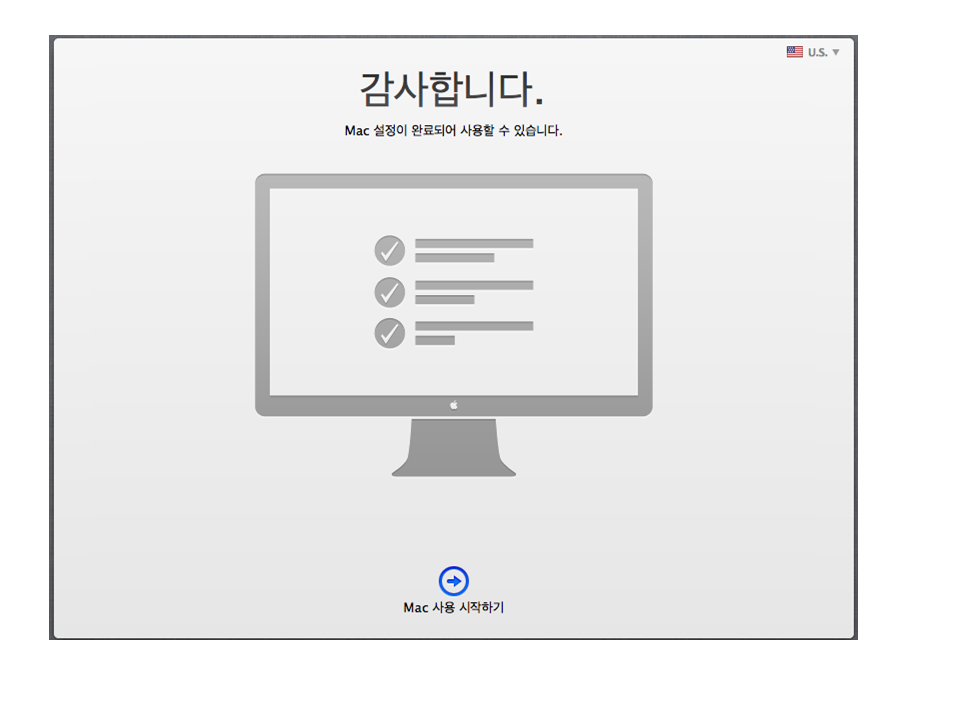Click the middle checkmark circle icon
960x720 pixels.
coord(389,292)
